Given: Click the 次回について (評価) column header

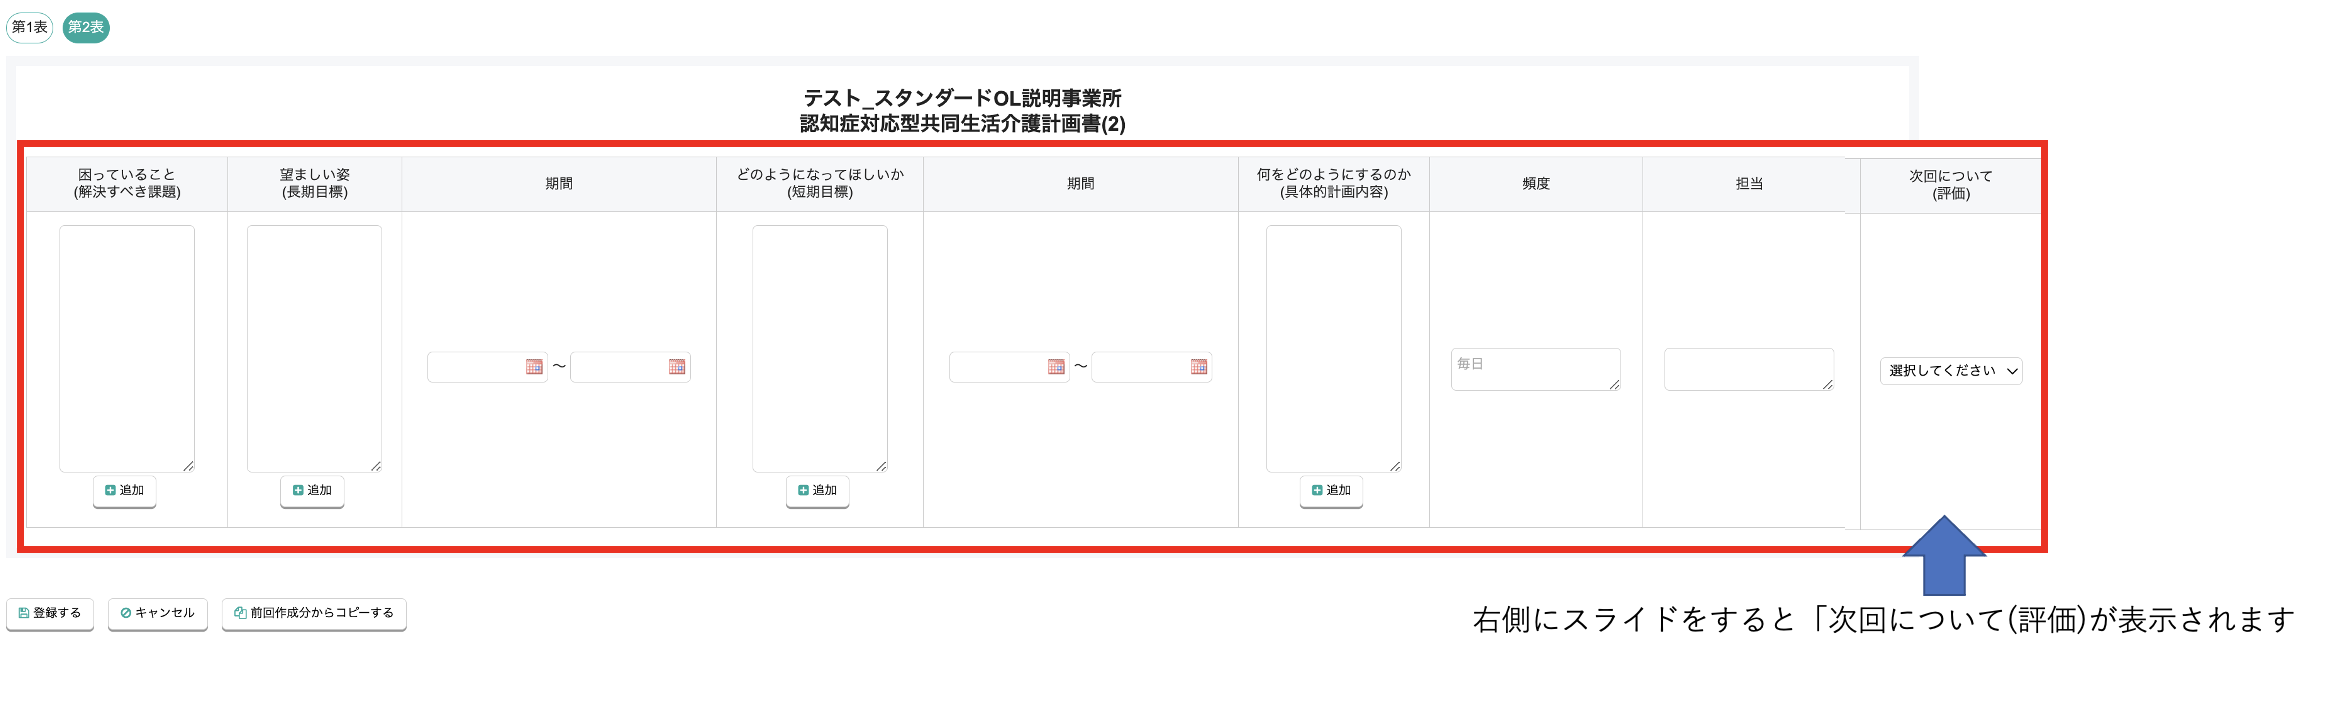Looking at the screenshot, I should (x=1951, y=185).
